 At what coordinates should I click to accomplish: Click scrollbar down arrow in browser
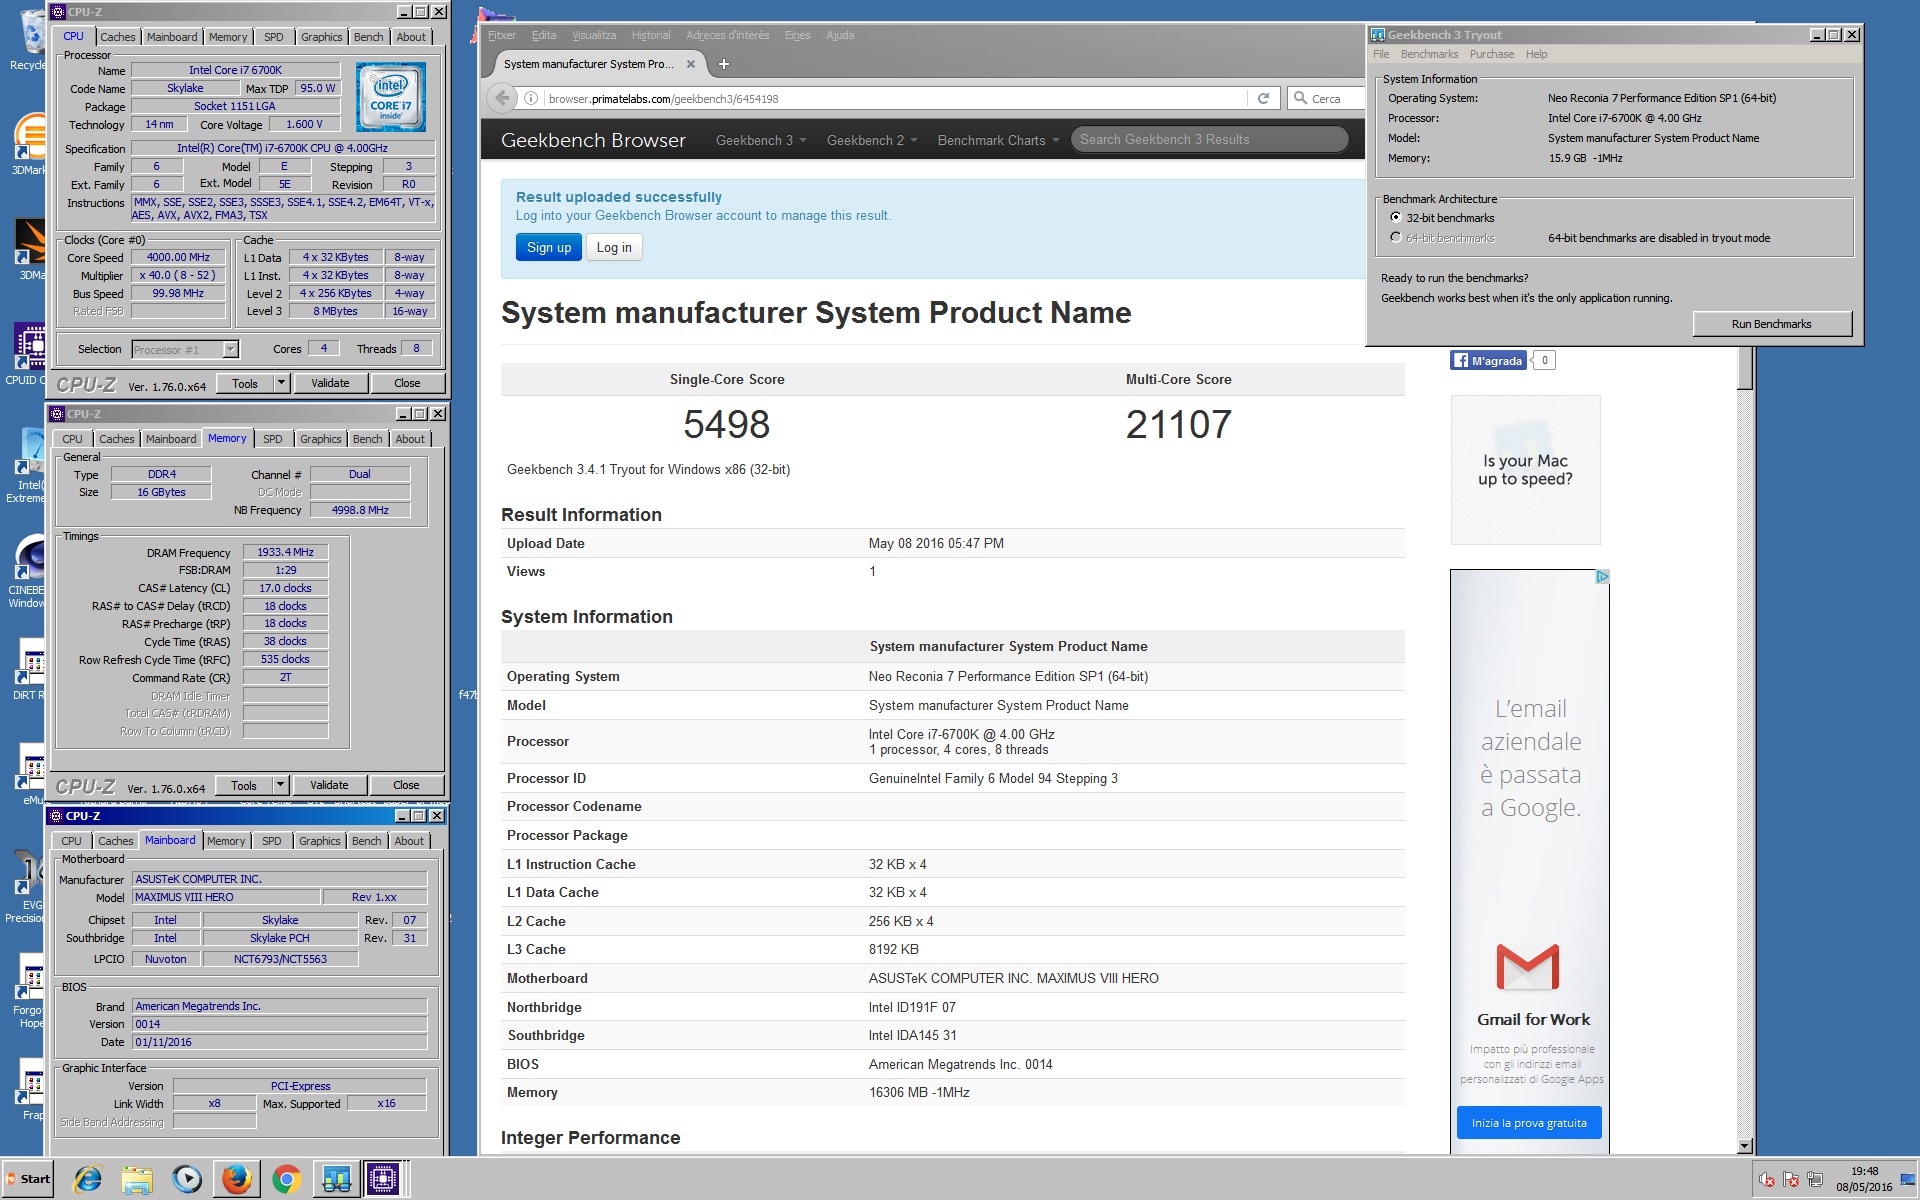click(1745, 1146)
